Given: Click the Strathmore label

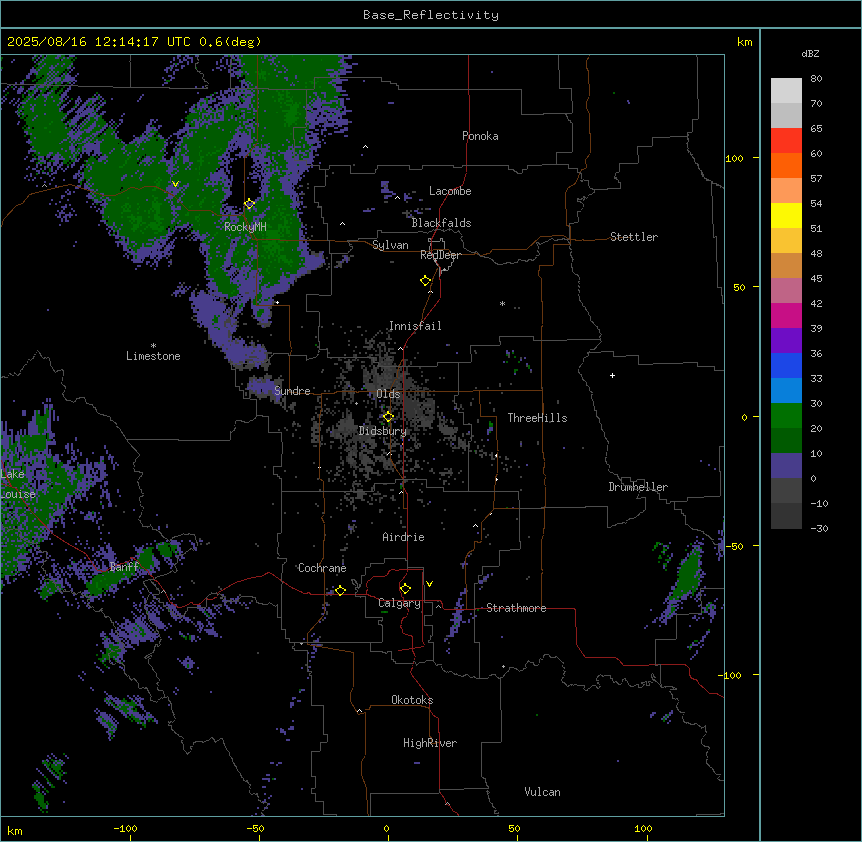Looking at the screenshot, I should [516, 608].
